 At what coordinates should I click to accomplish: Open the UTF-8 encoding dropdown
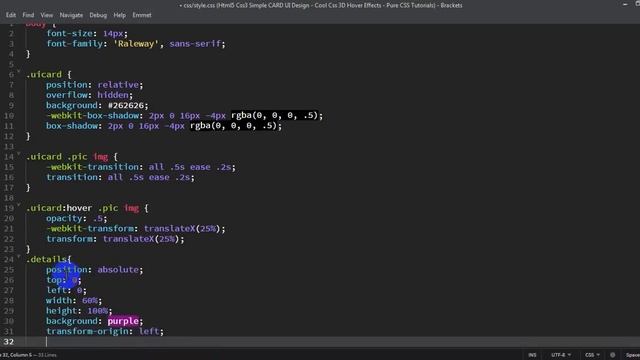tap(561, 355)
